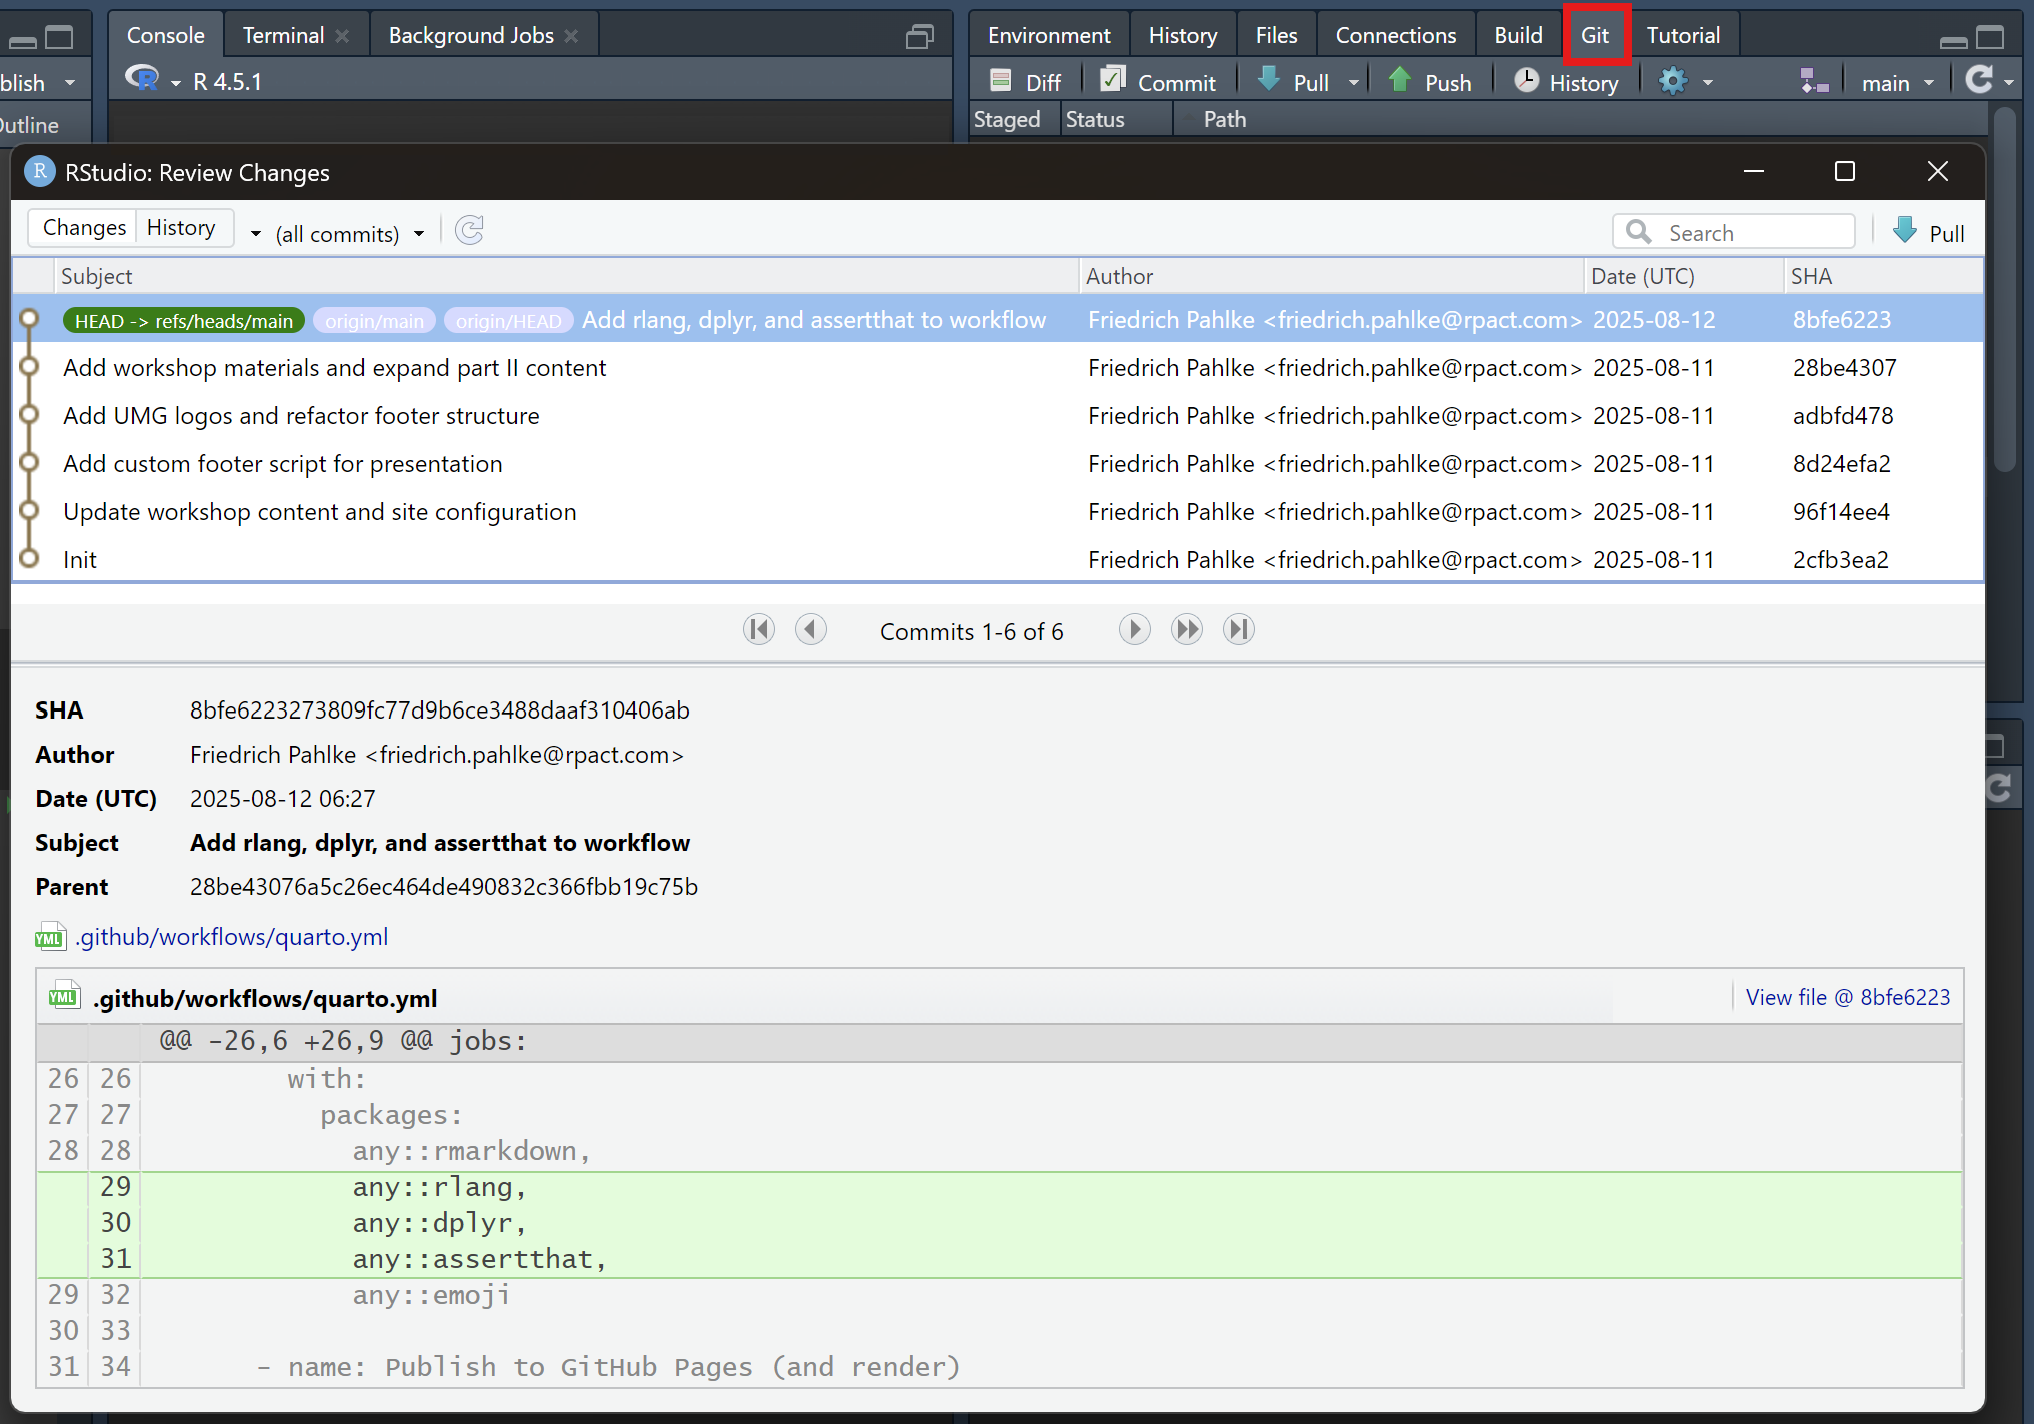The height and width of the screenshot is (1424, 2034).
Task: Click the refresh icon beside all commits
Action: [469, 231]
